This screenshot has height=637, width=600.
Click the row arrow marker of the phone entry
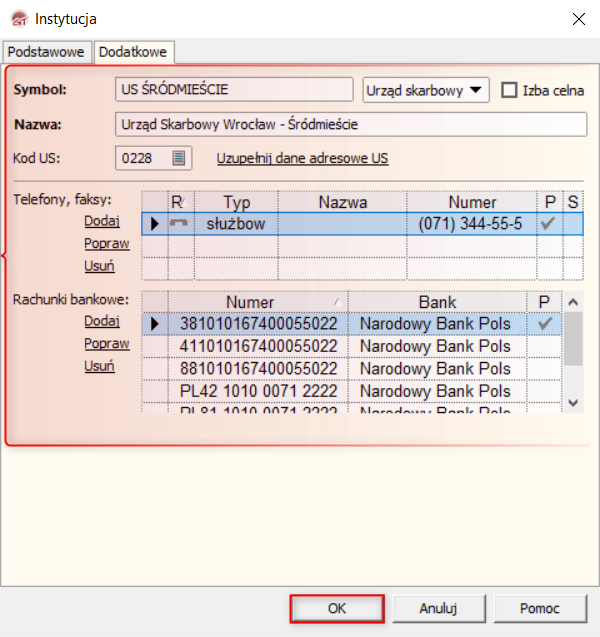(154, 223)
